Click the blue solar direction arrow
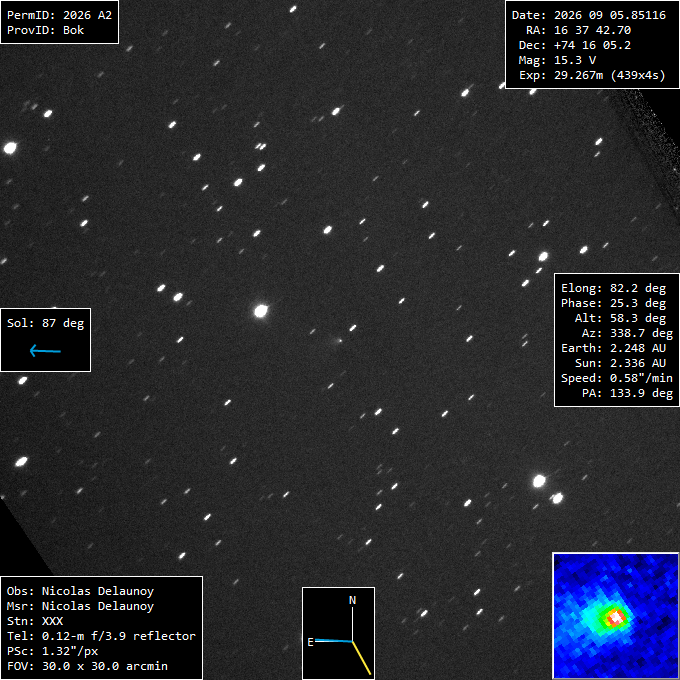 pyautogui.click(x=45, y=350)
